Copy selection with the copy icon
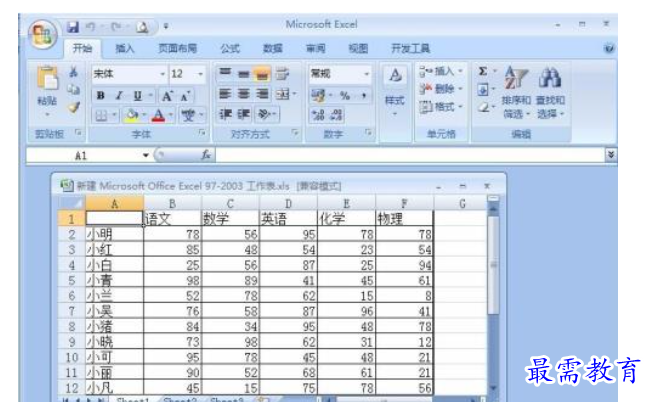The height and width of the screenshot is (402, 649). pos(74,89)
